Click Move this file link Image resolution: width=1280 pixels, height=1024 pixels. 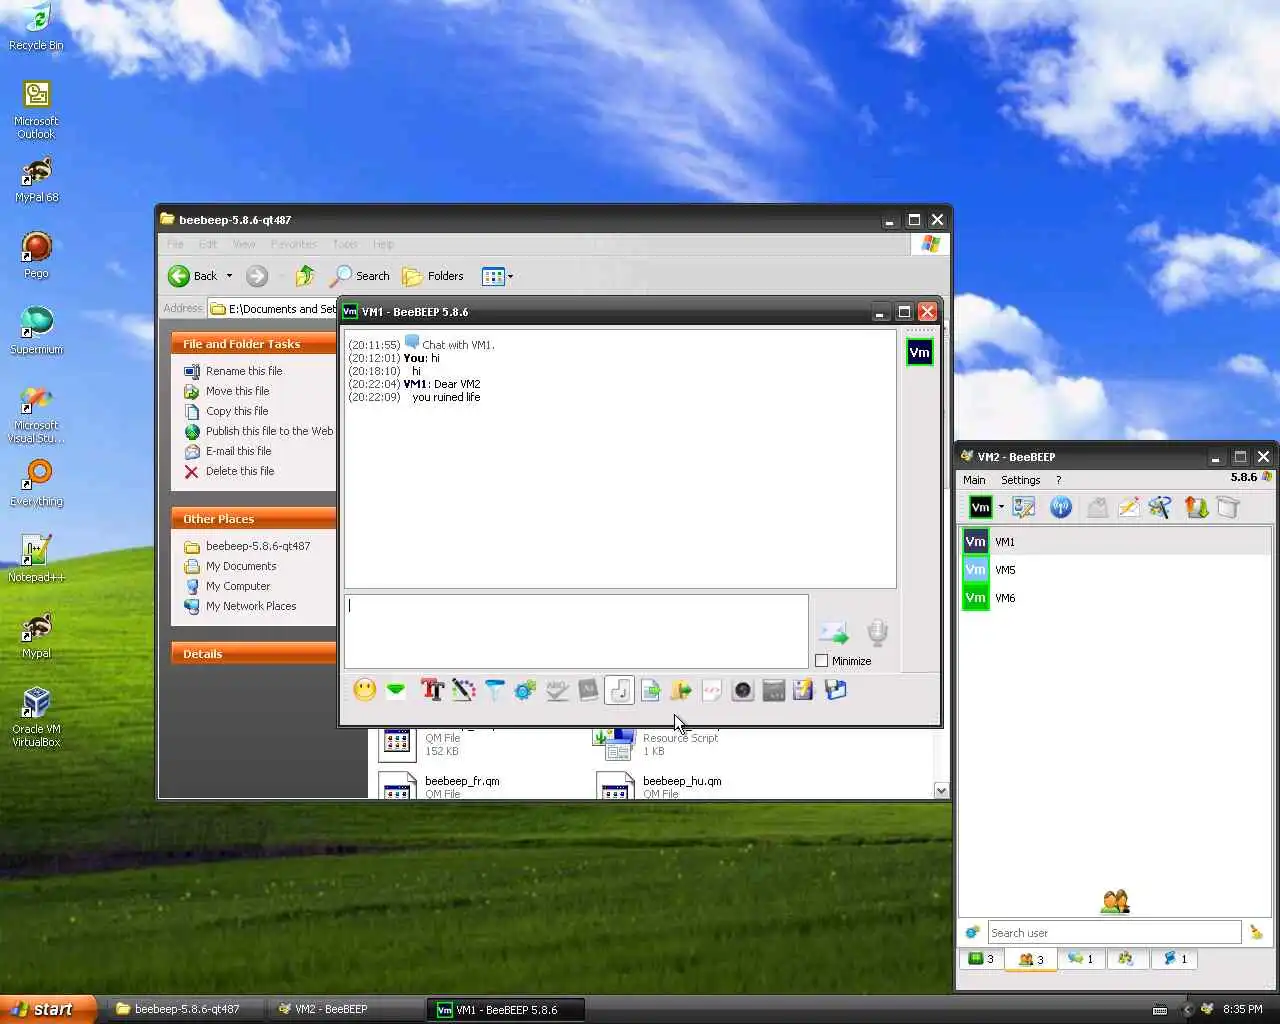click(x=238, y=391)
